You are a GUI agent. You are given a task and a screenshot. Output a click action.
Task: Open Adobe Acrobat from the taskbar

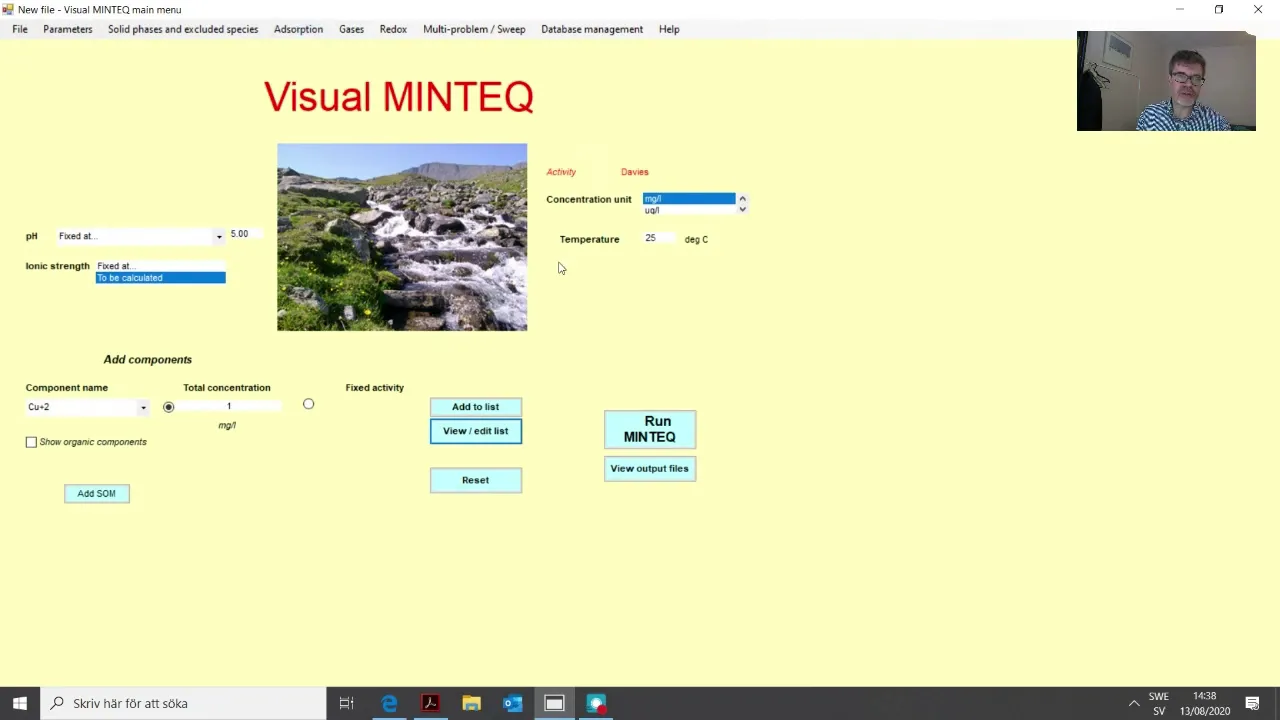pyautogui.click(x=430, y=703)
